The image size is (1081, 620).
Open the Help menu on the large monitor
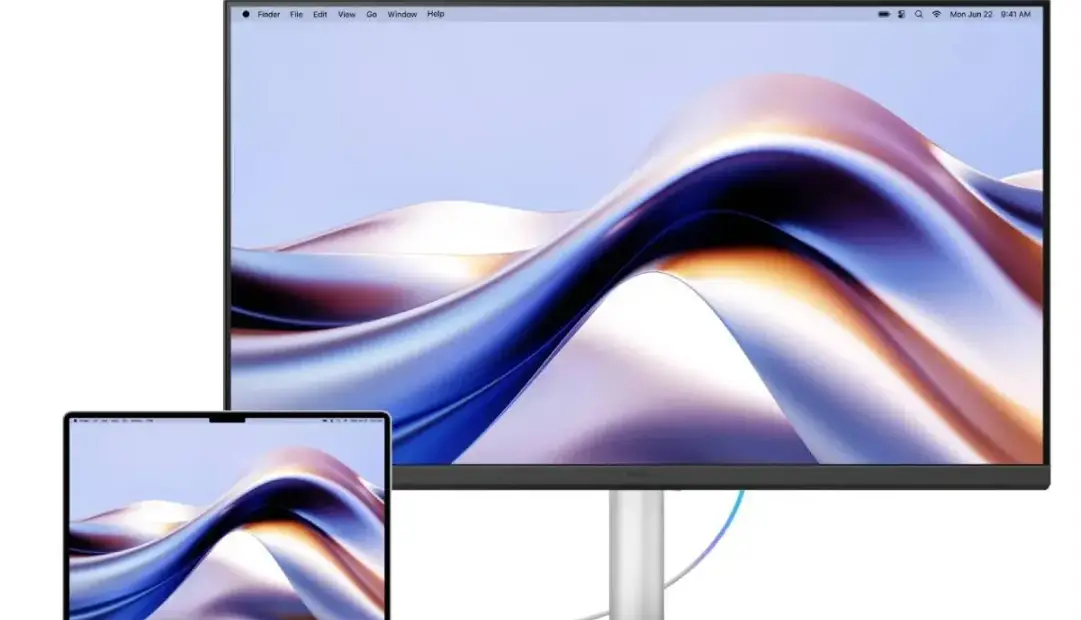(x=436, y=15)
